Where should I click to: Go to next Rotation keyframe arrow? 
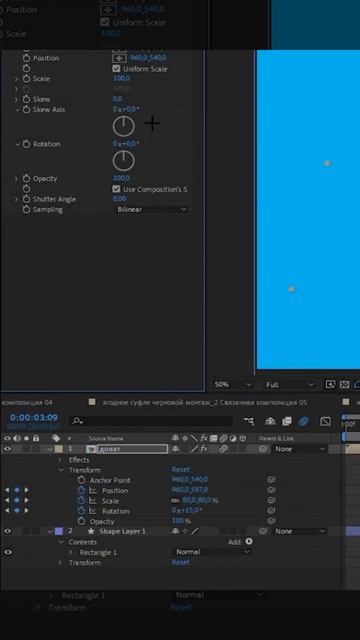click(27, 511)
